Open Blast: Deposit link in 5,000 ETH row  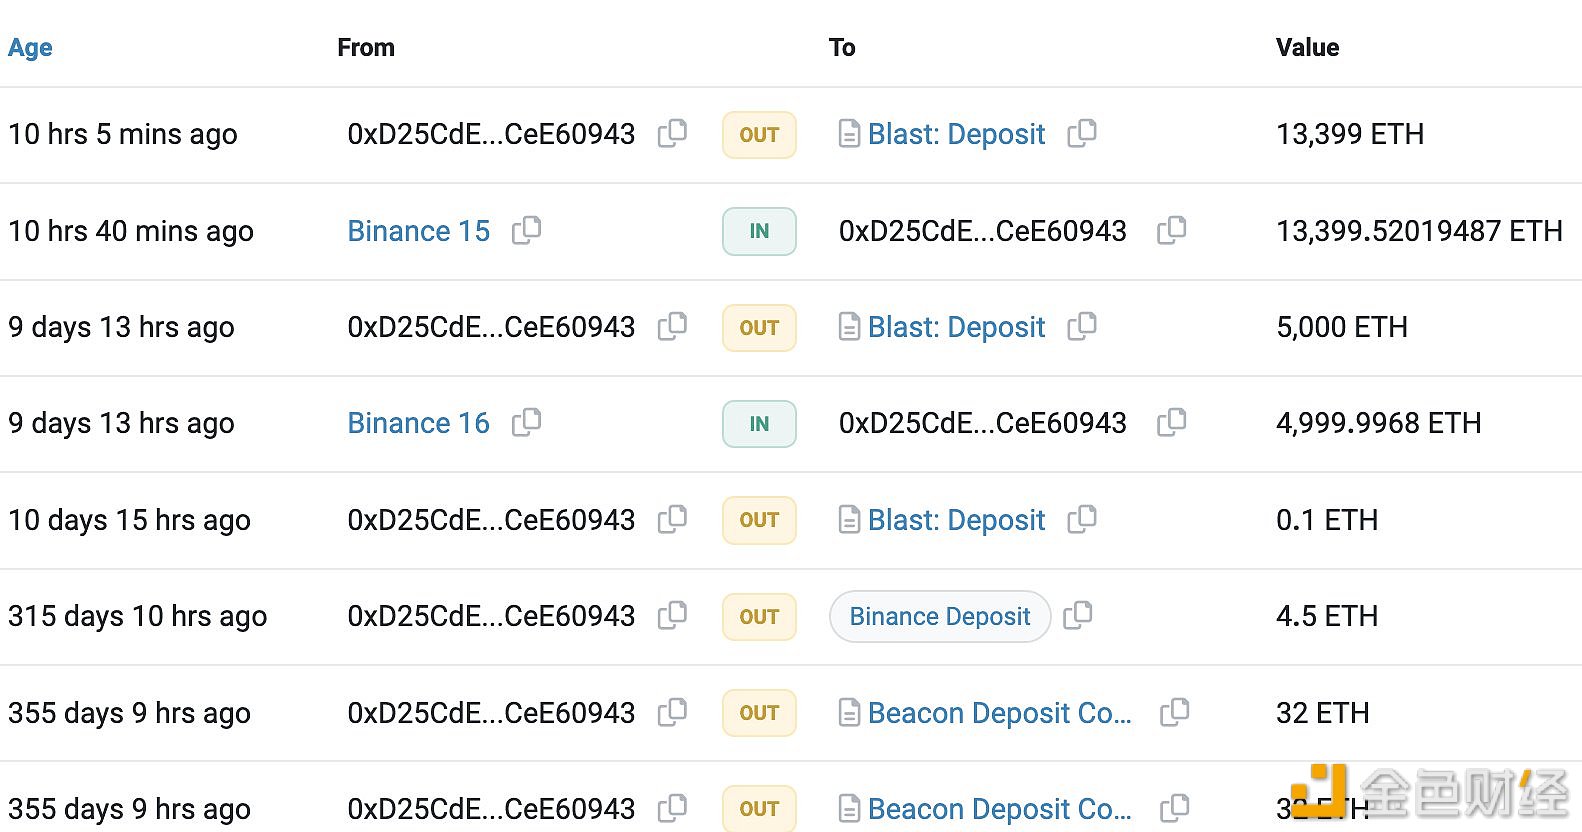pos(956,327)
